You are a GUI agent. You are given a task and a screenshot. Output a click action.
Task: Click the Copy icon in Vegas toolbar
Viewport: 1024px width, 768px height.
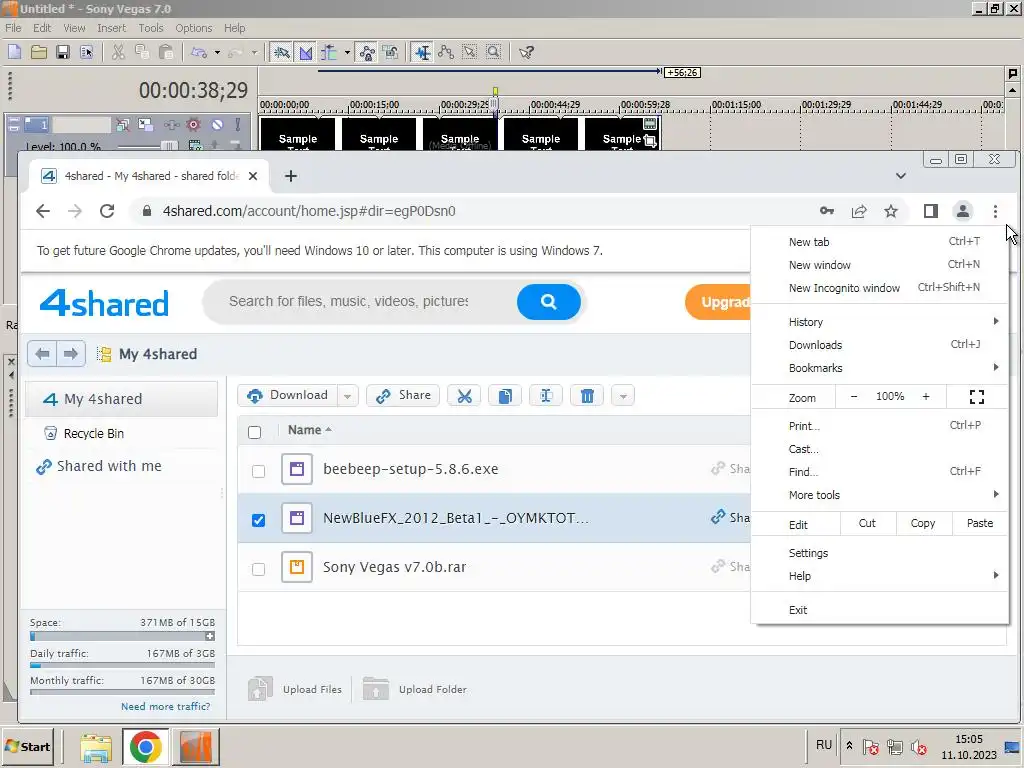[x=142, y=52]
